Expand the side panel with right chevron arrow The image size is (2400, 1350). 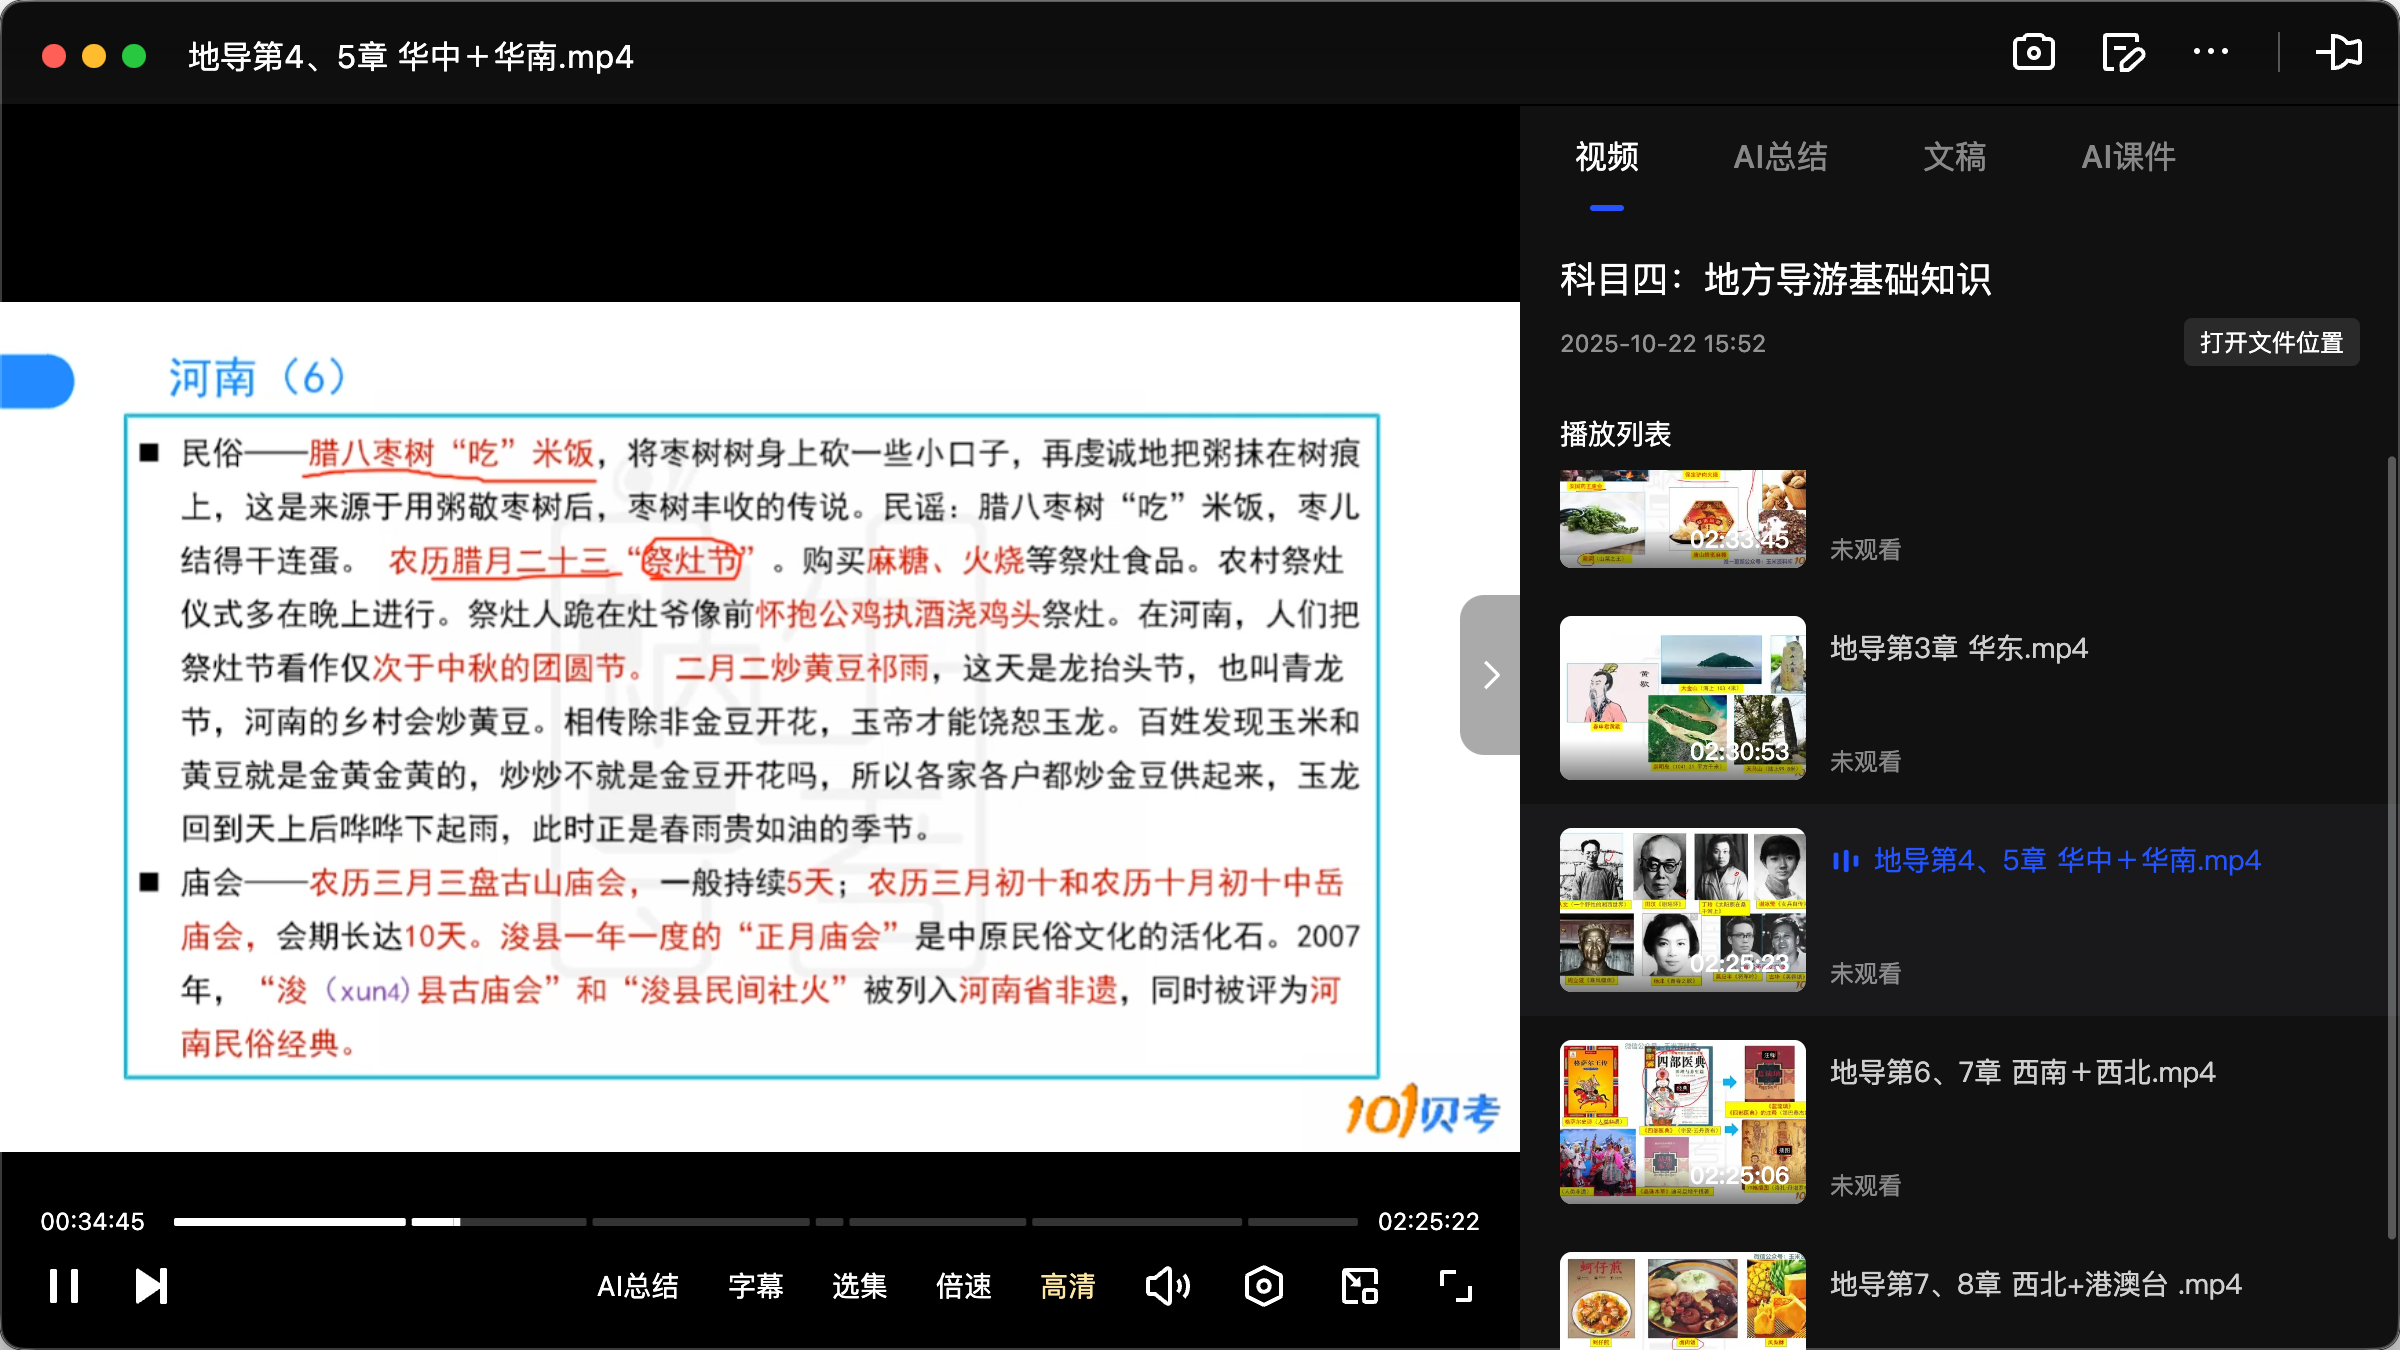click(1490, 675)
